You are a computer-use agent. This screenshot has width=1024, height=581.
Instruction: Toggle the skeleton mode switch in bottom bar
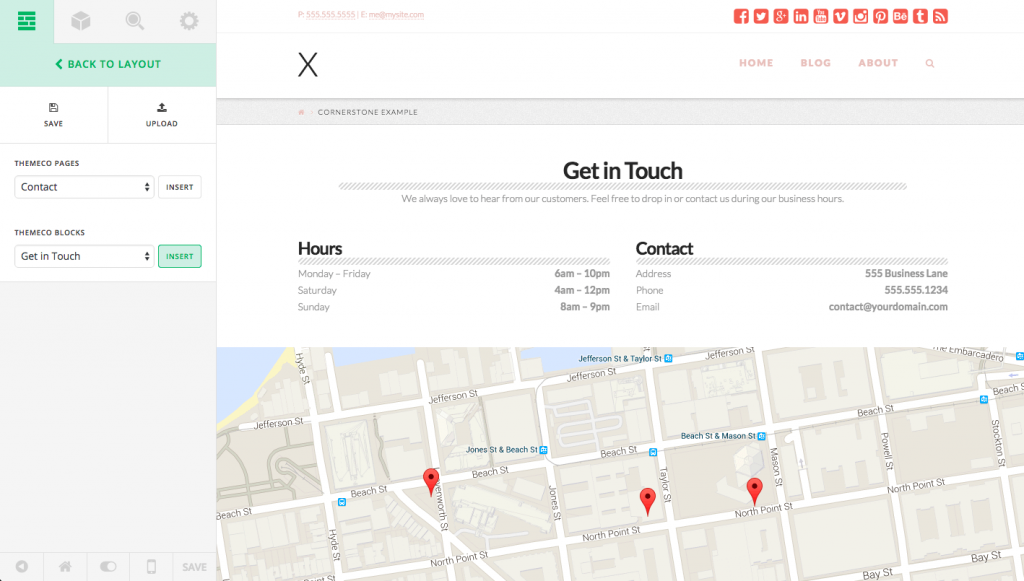coord(108,567)
